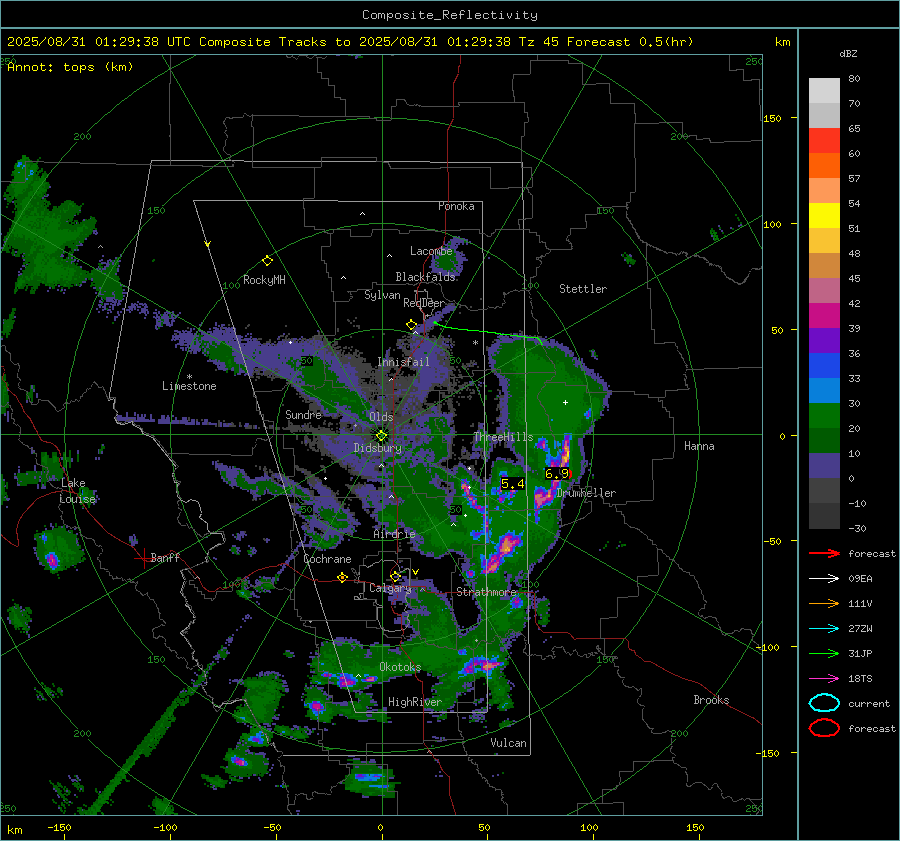Click the red forecast arrow in legend

point(824,553)
